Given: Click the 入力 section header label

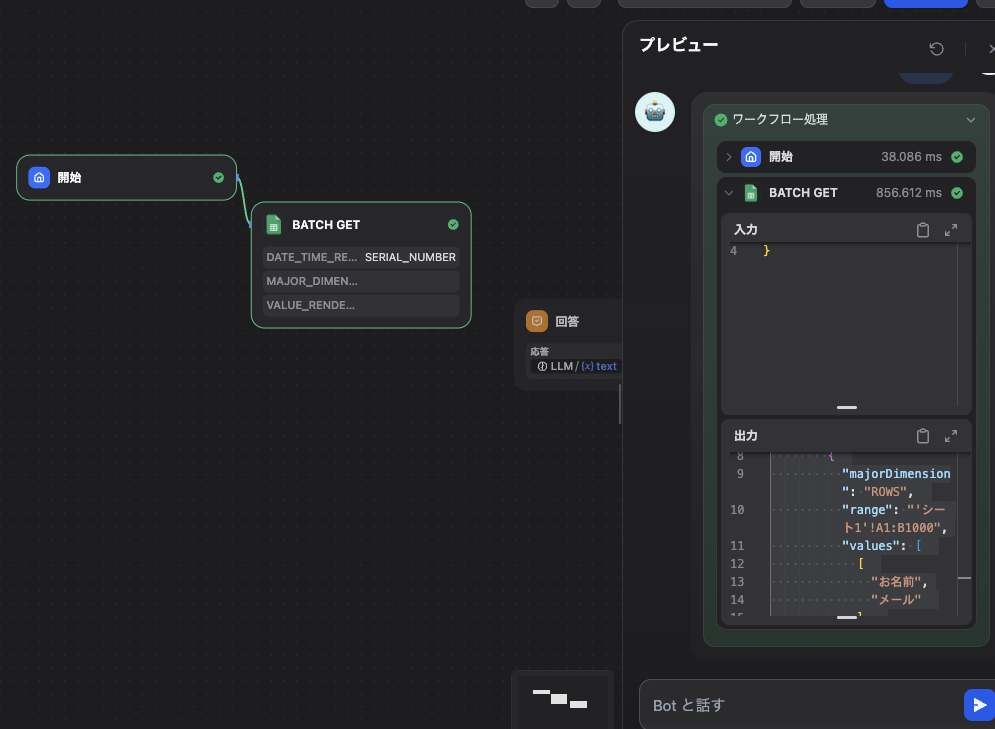Looking at the screenshot, I should (746, 230).
